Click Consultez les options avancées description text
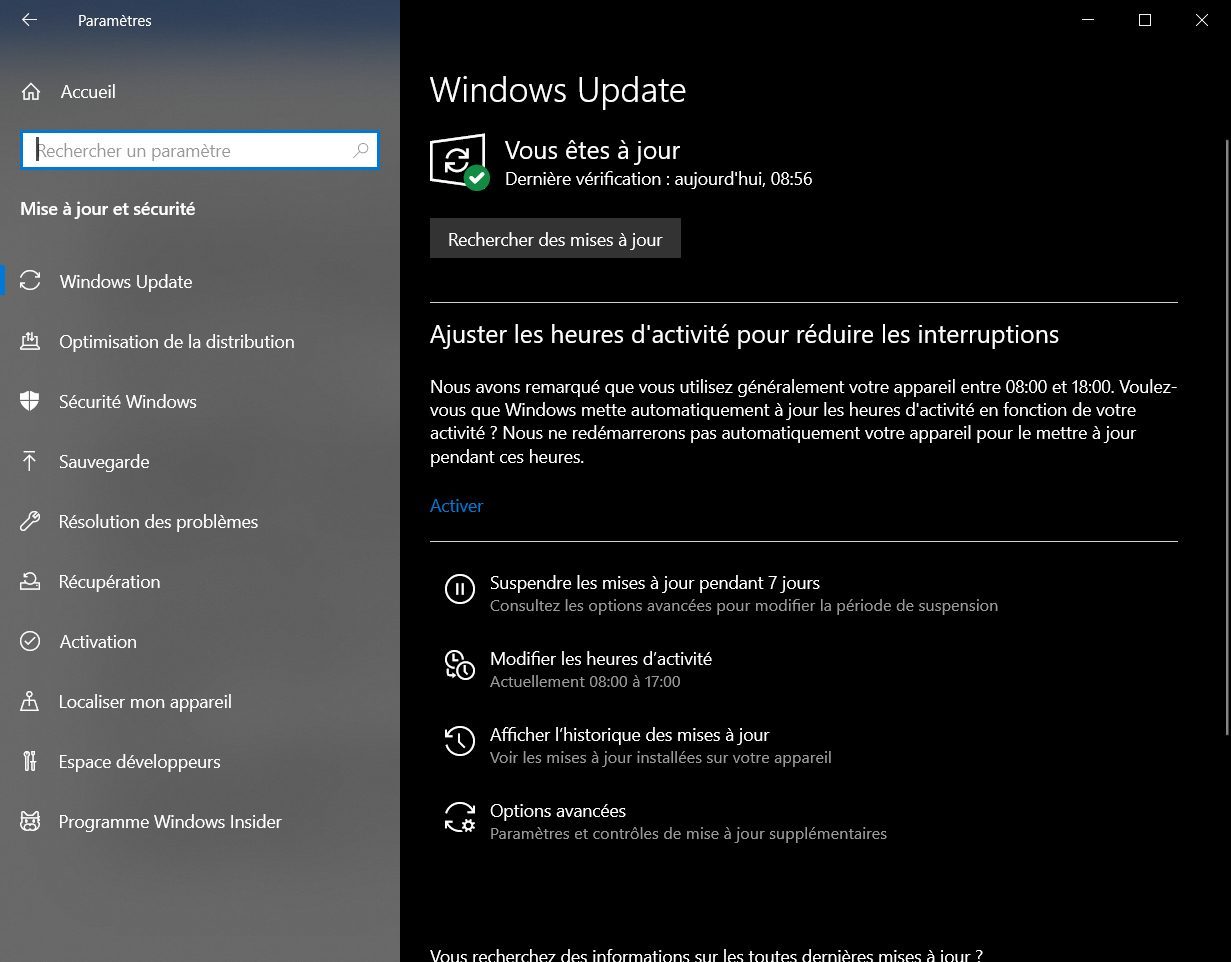Image resolution: width=1231 pixels, height=962 pixels. point(744,606)
